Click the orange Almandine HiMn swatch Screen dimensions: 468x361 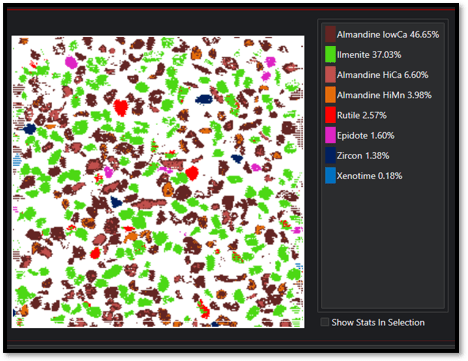click(x=330, y=95)
